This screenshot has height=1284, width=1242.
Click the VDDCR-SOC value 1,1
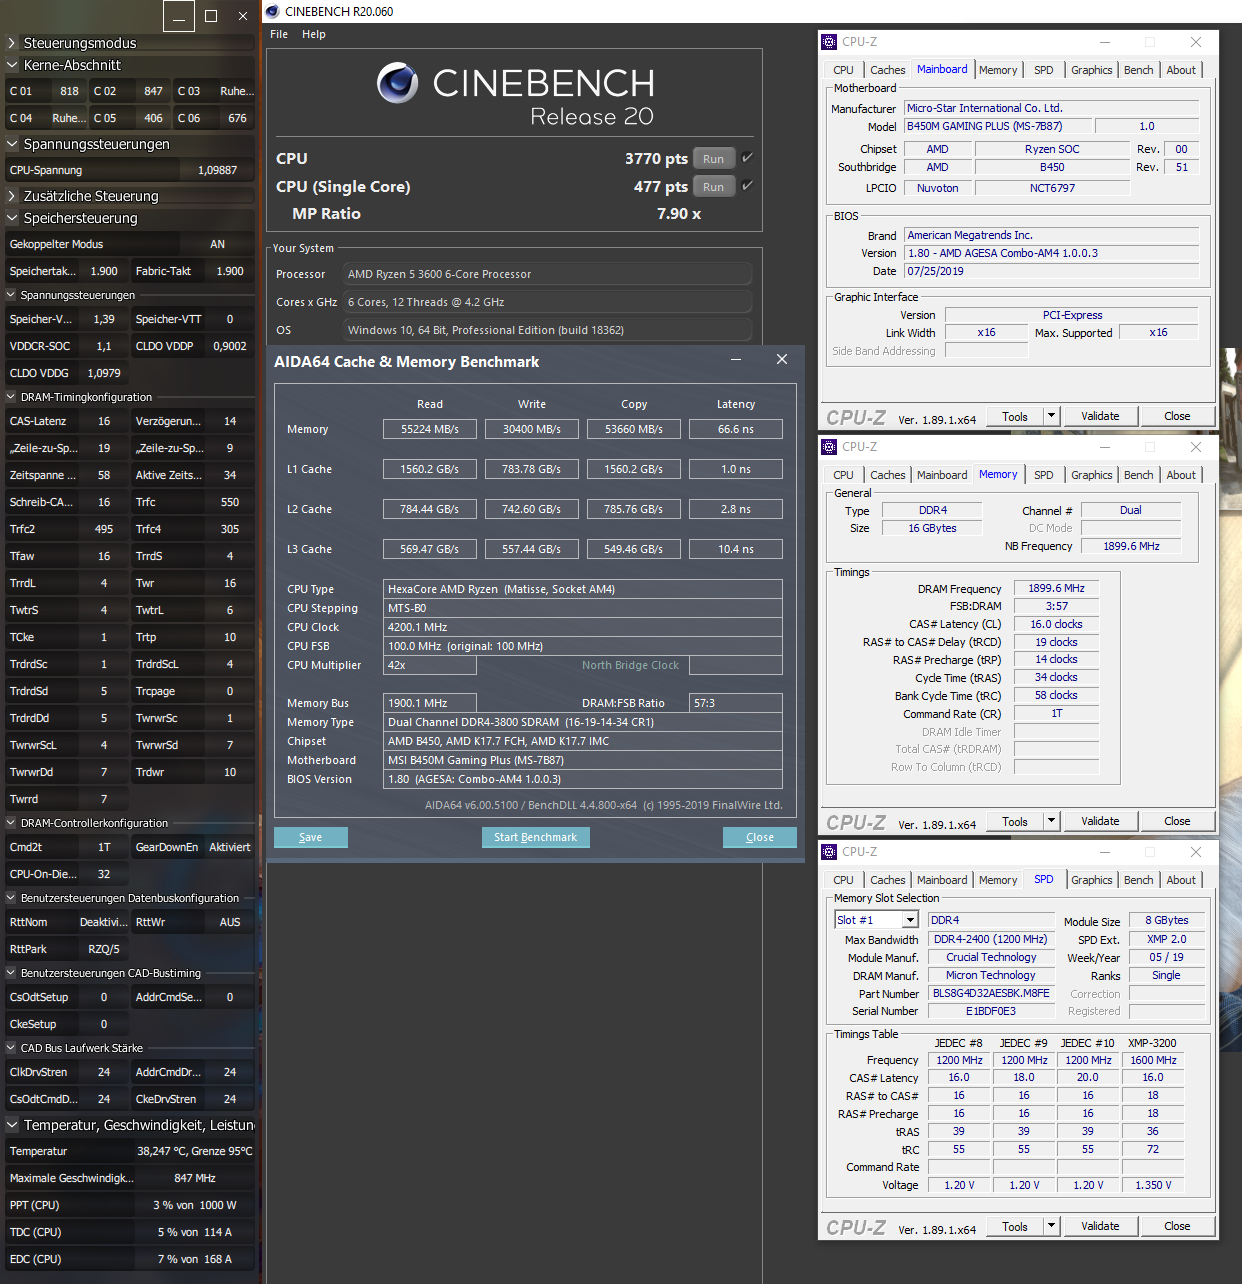tap(104, 346)
